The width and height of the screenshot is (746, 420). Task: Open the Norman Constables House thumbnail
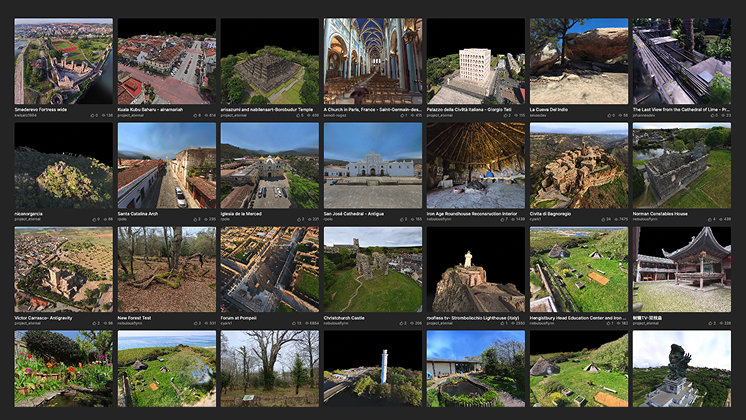[682, 166]
